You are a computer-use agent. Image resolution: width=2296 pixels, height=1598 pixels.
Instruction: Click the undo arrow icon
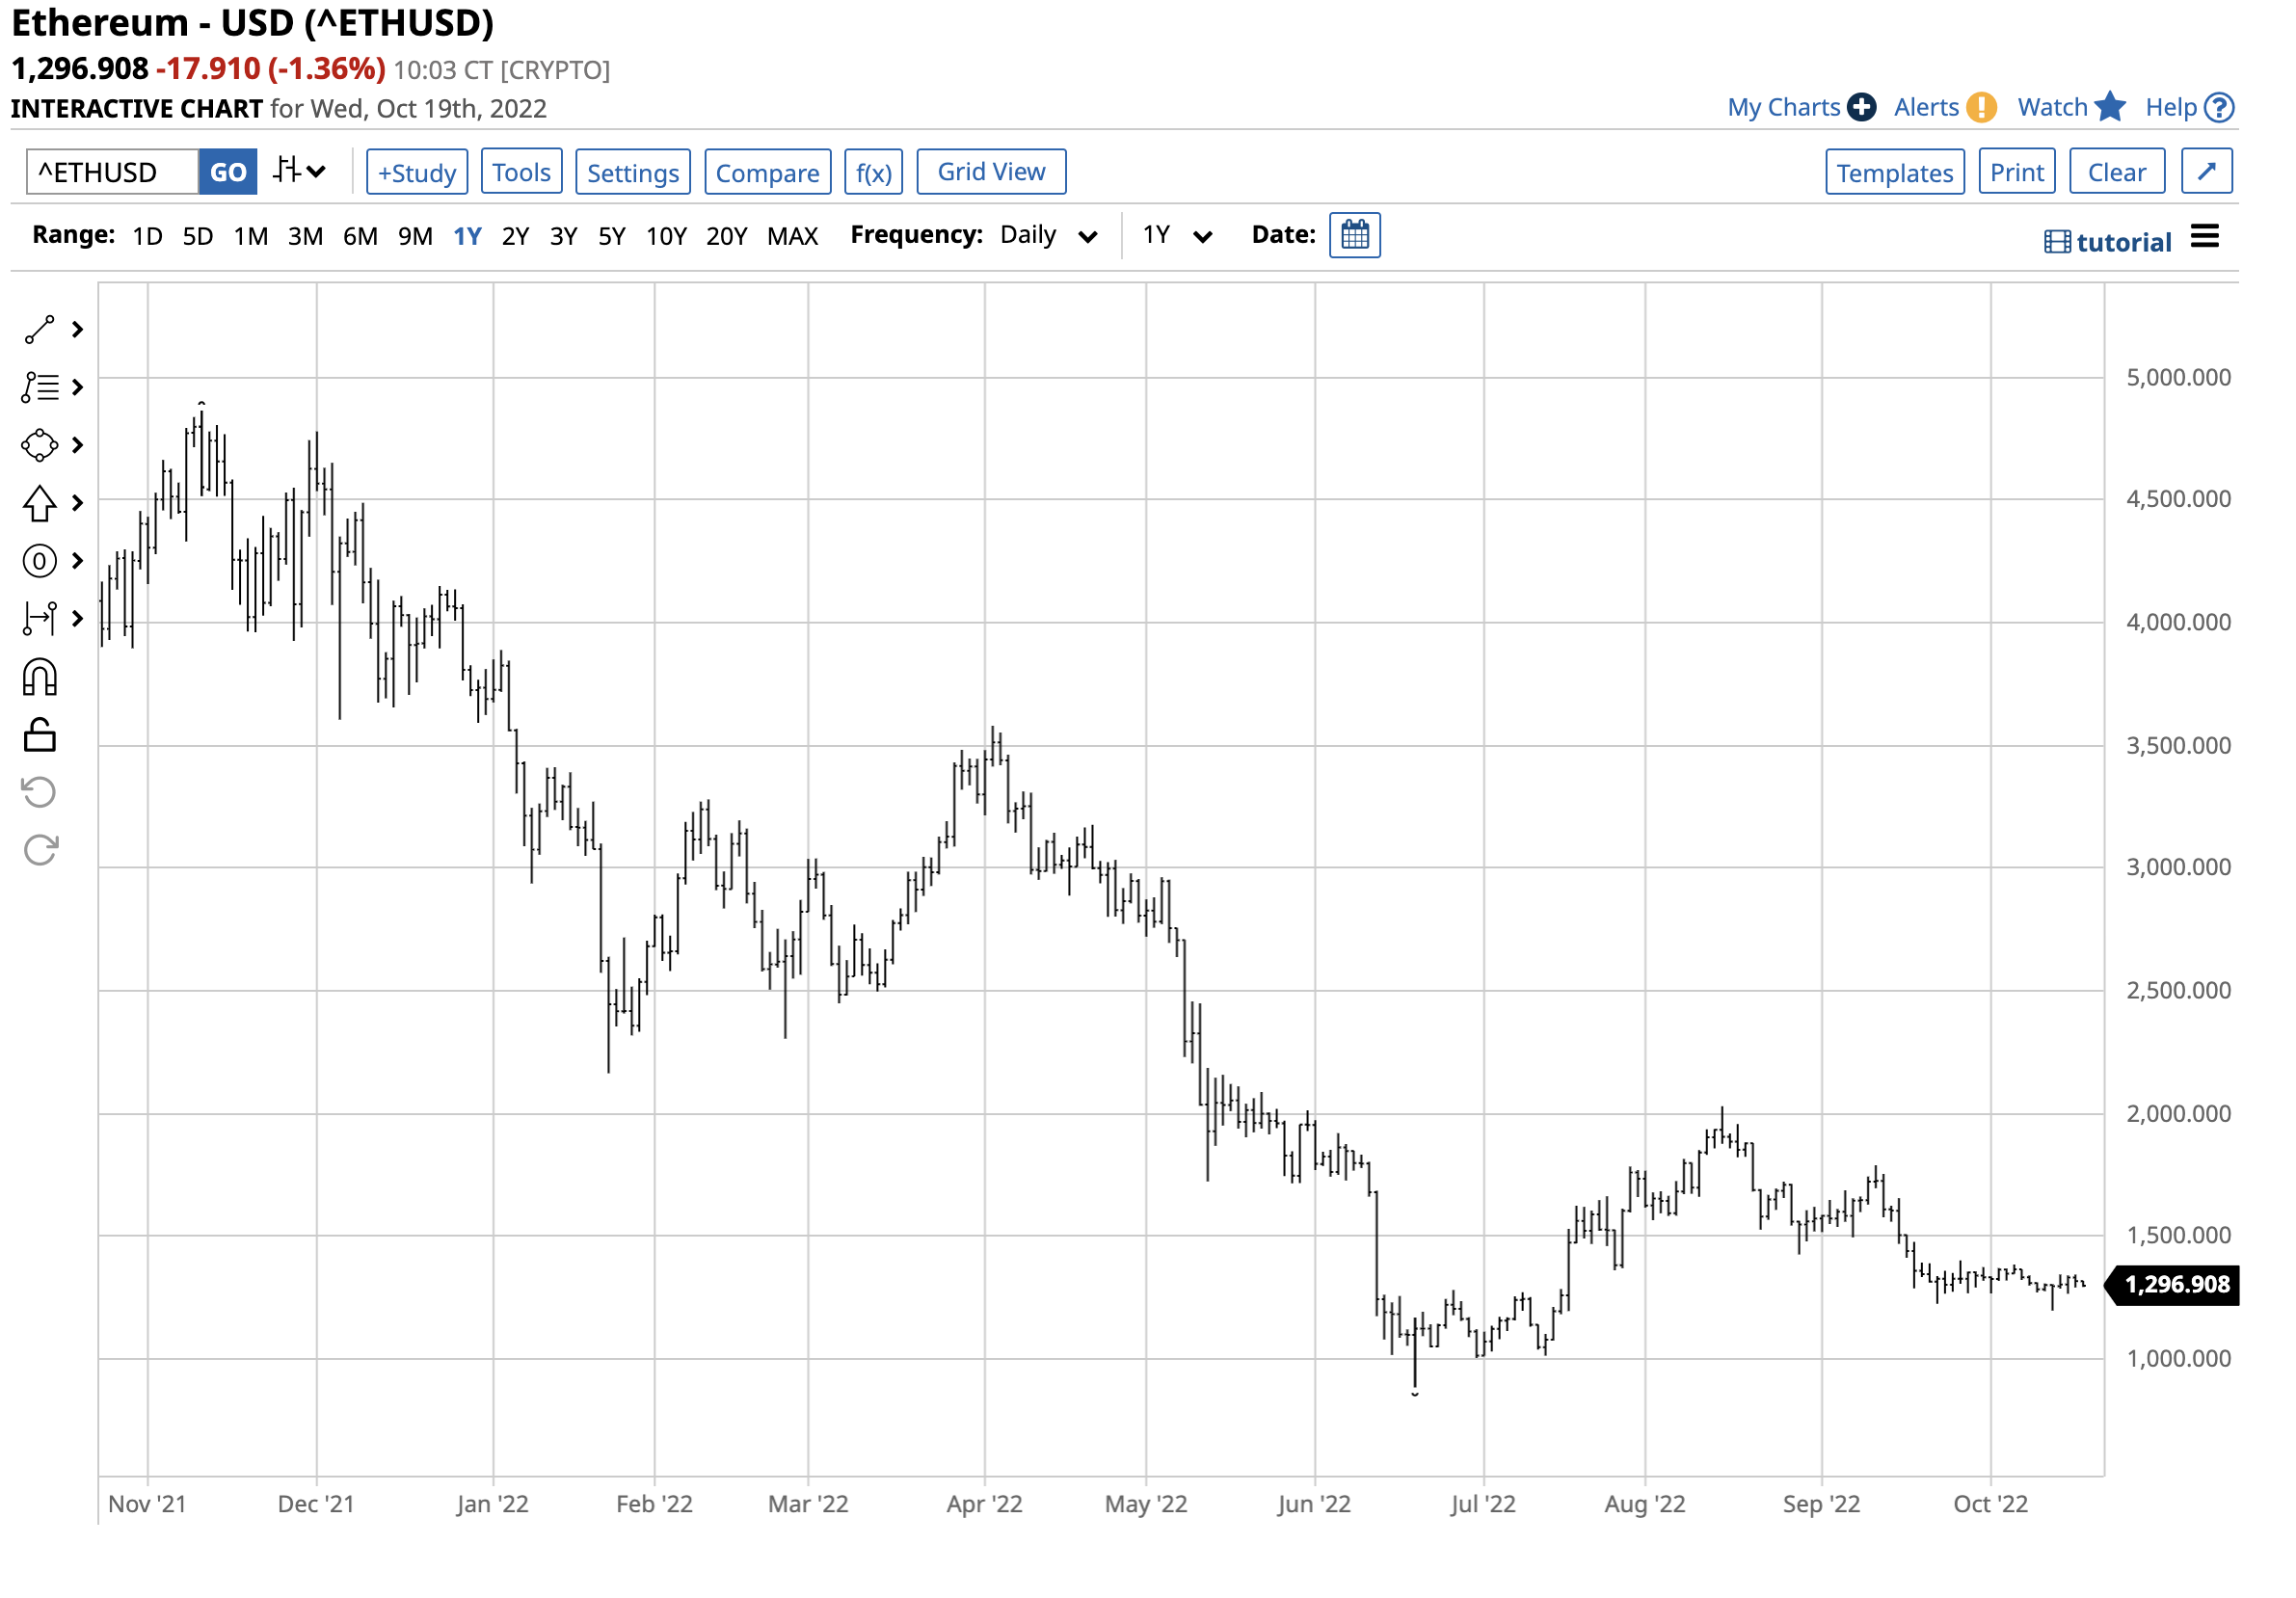coord(39,794)
